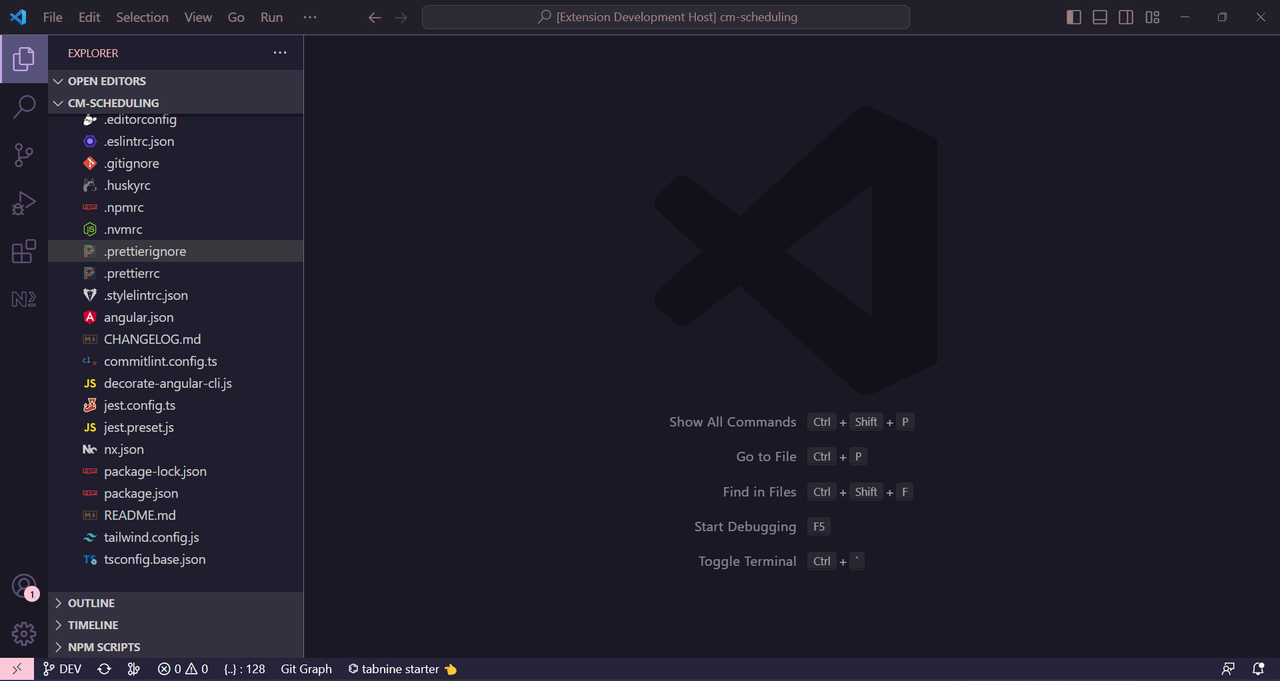Image resolution: width=1280 pixels, height=681 pixels.
Task: Open commitlint.config.ts file
Action: click(x=176, y=361)
